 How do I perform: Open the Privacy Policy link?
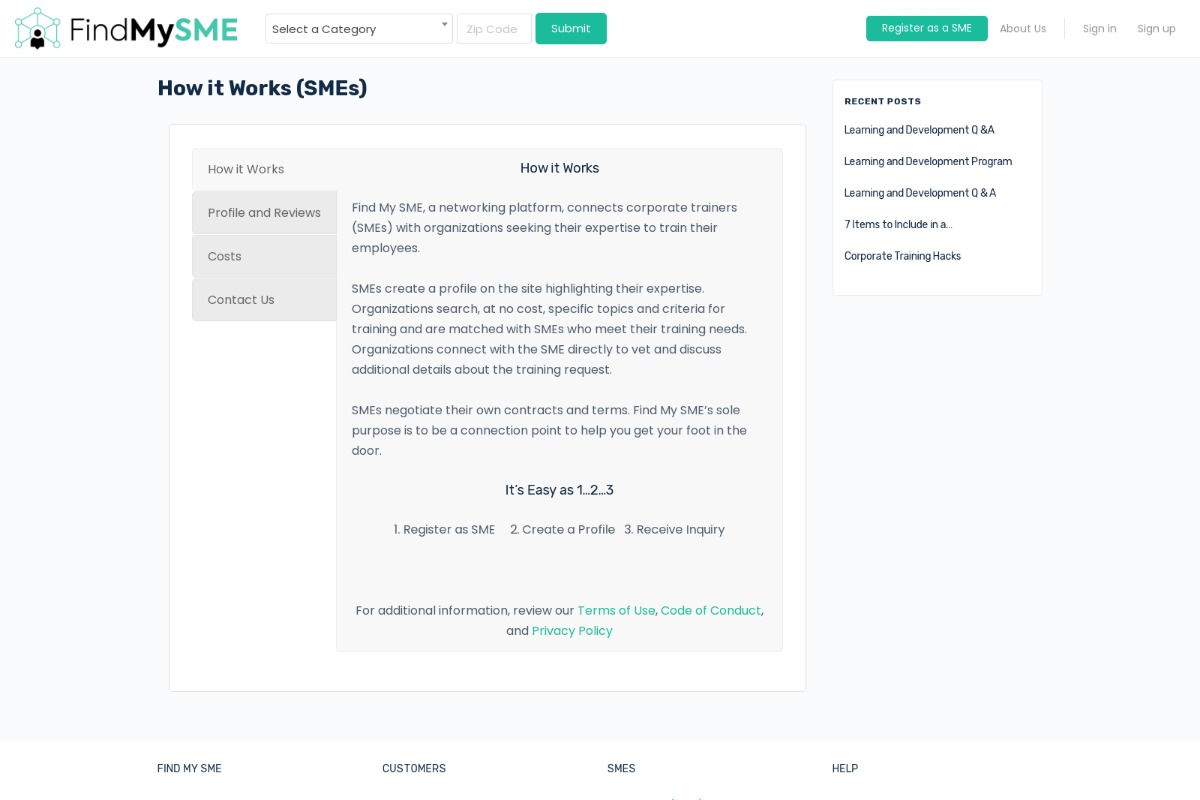coord(572,631)
